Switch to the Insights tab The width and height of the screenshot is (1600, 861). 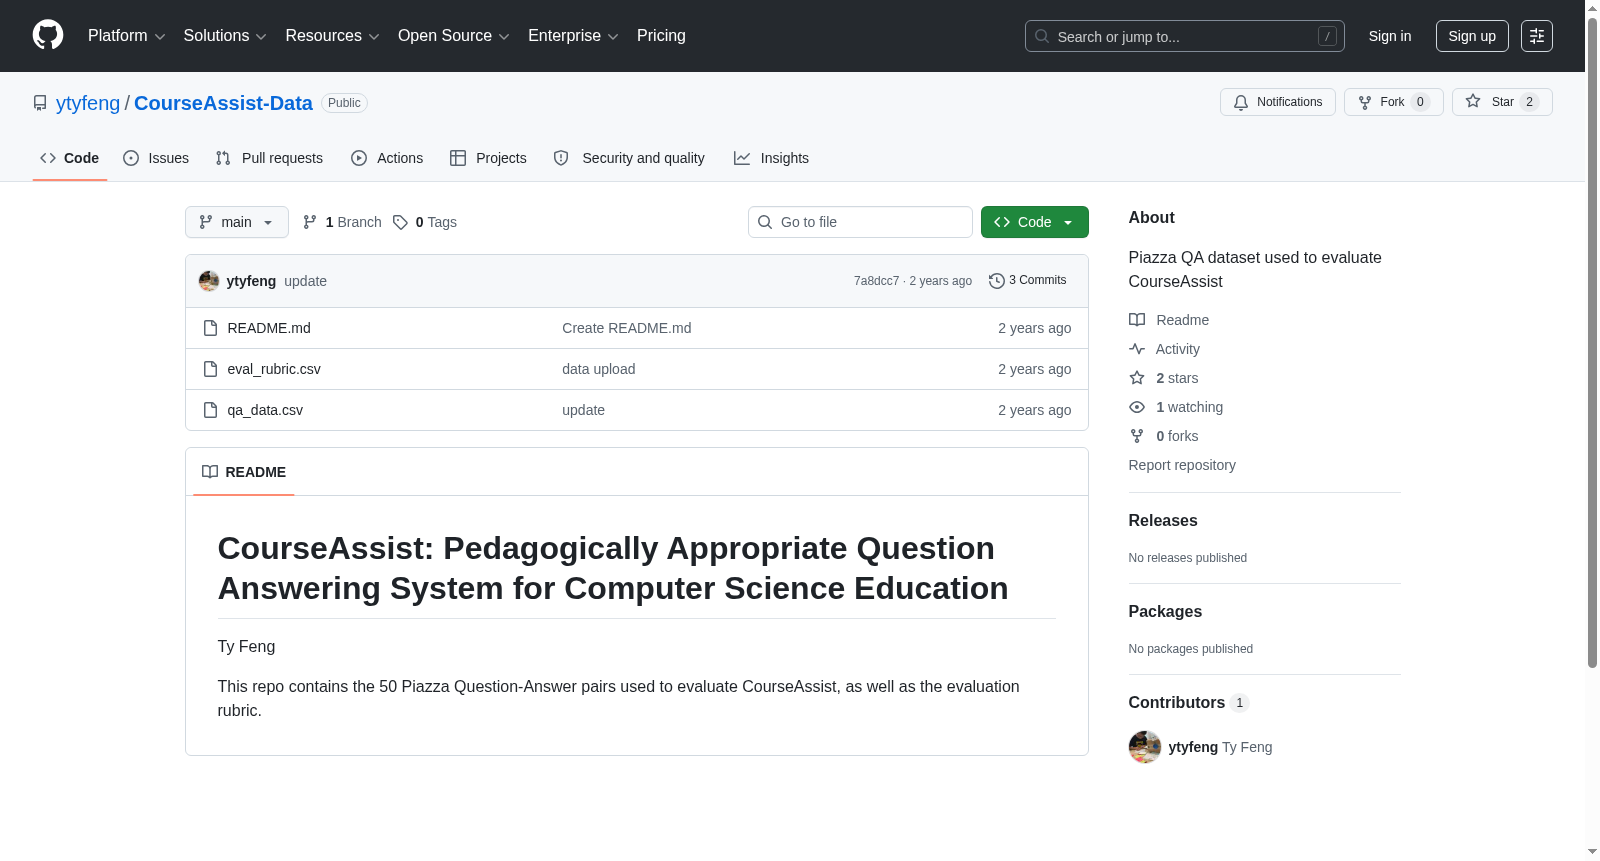(x=771, y=158)
